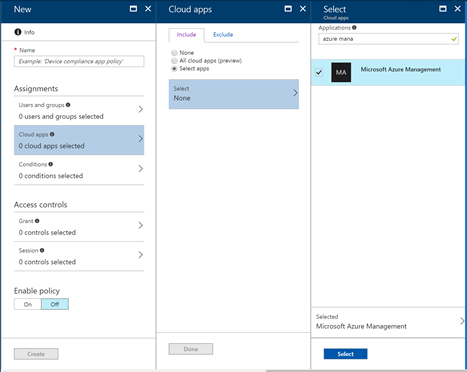This screenshot has width=467, height=372.
Task: Switch to the Include tab
Action: (186, 35)
